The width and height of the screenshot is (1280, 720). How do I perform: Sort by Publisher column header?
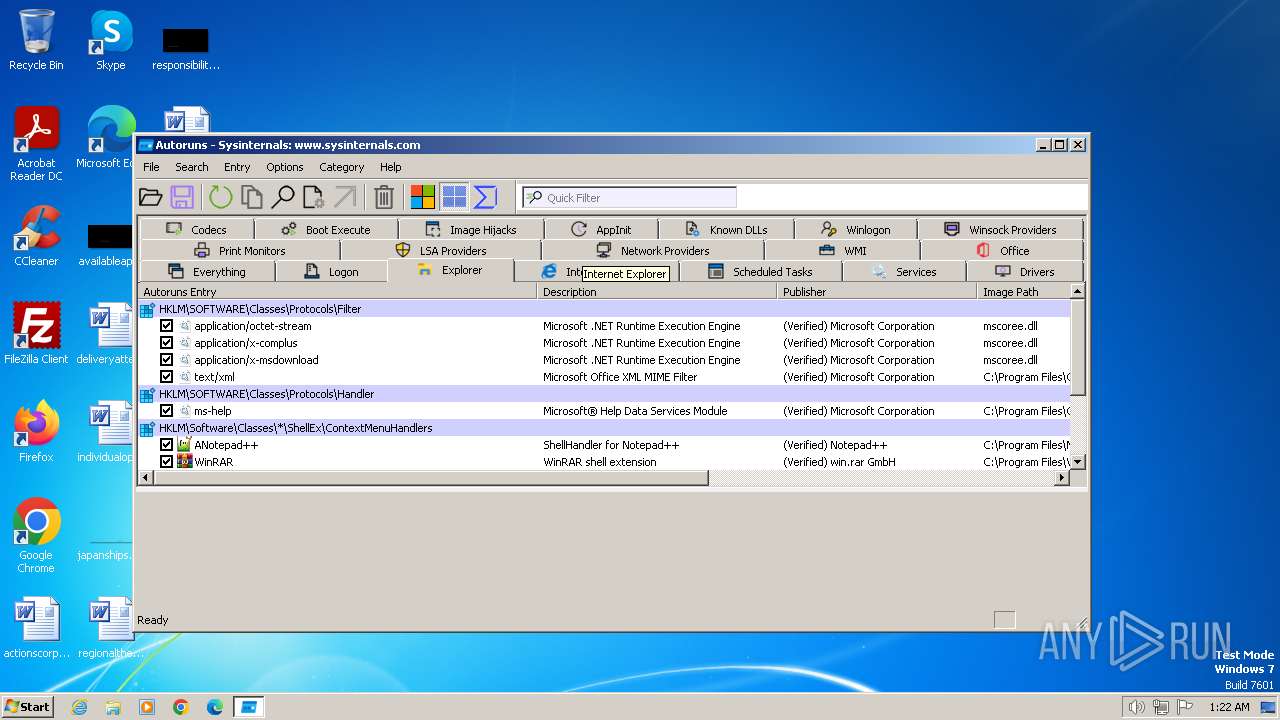pyautogui.click(x=877, y=292)
